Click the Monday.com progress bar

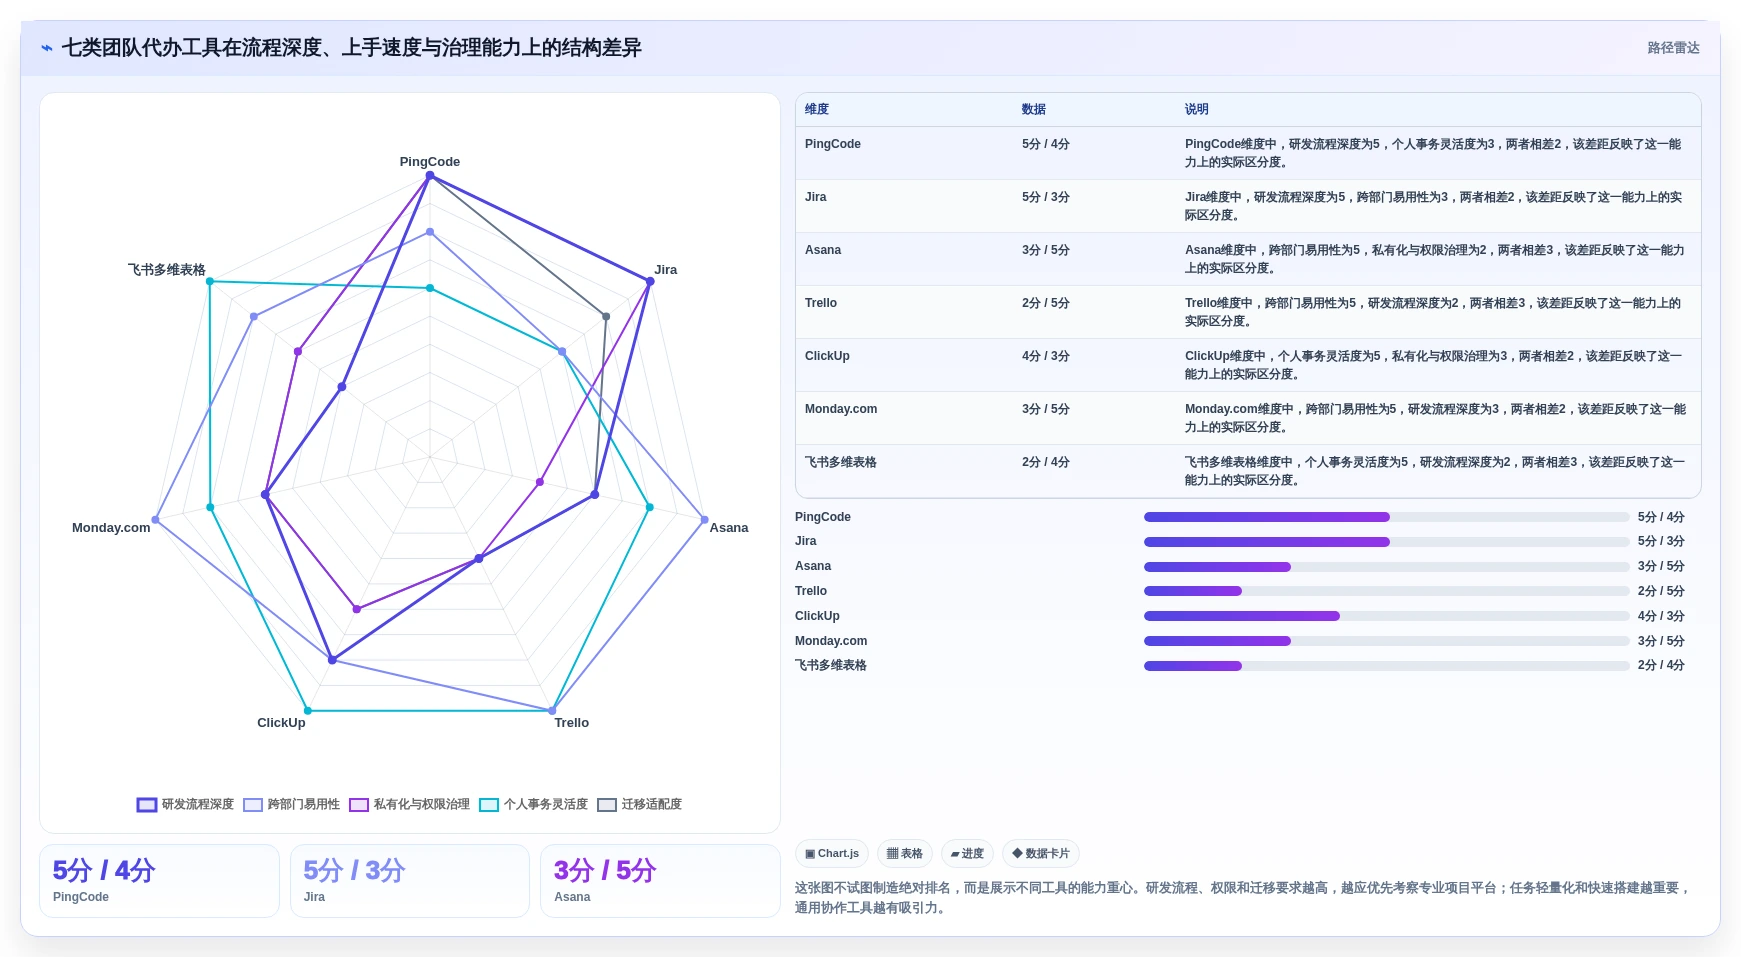click(1387, 641)
